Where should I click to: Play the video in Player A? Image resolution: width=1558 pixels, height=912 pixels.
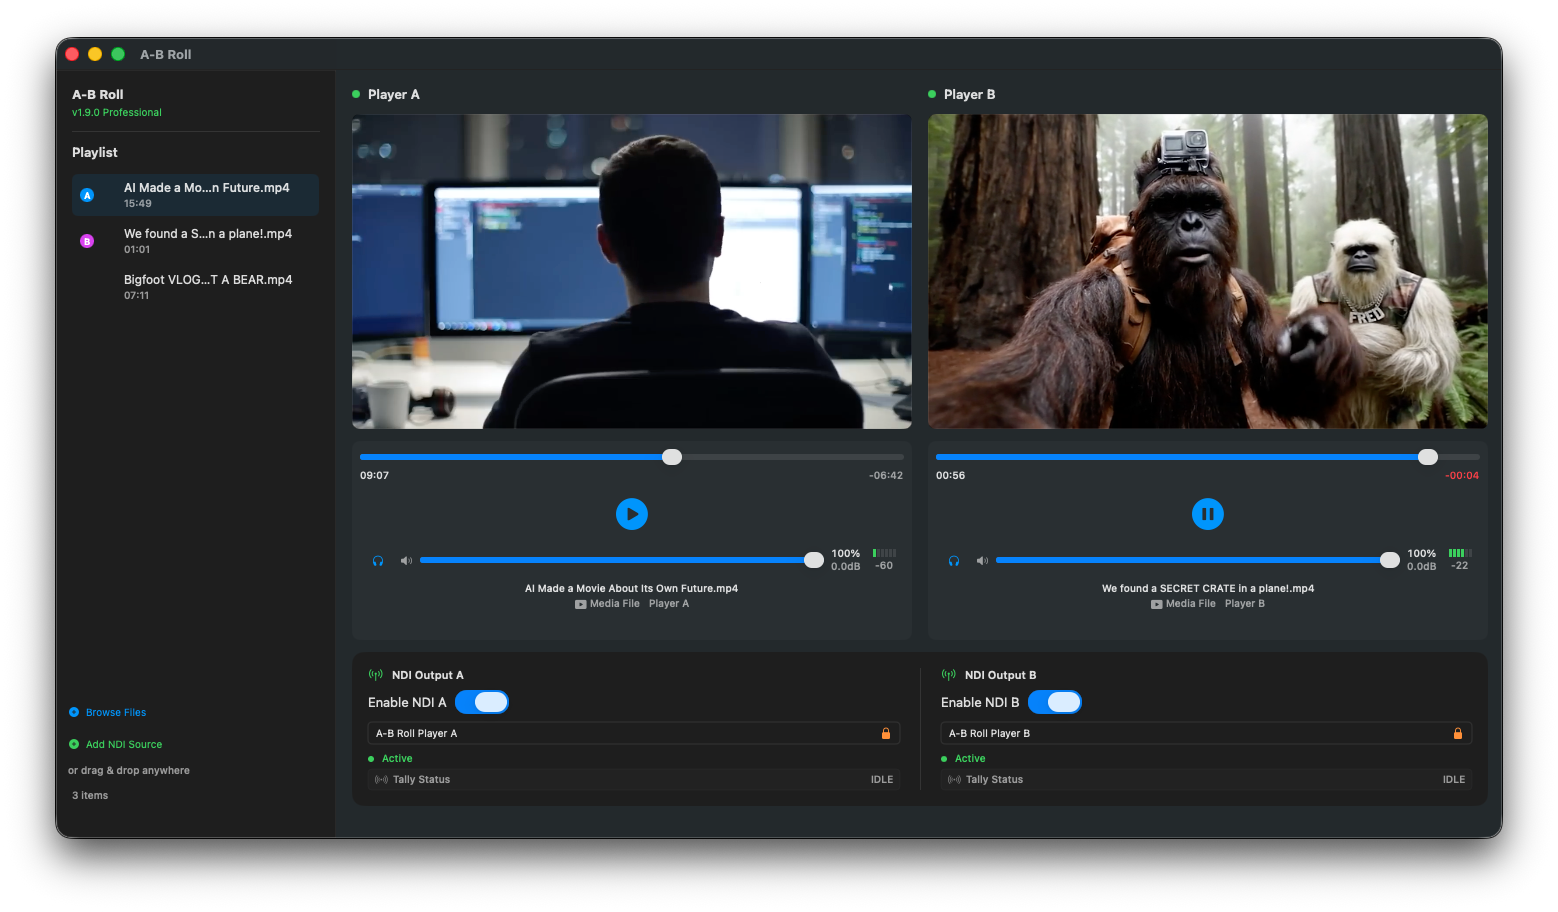[x=631, y=514]
